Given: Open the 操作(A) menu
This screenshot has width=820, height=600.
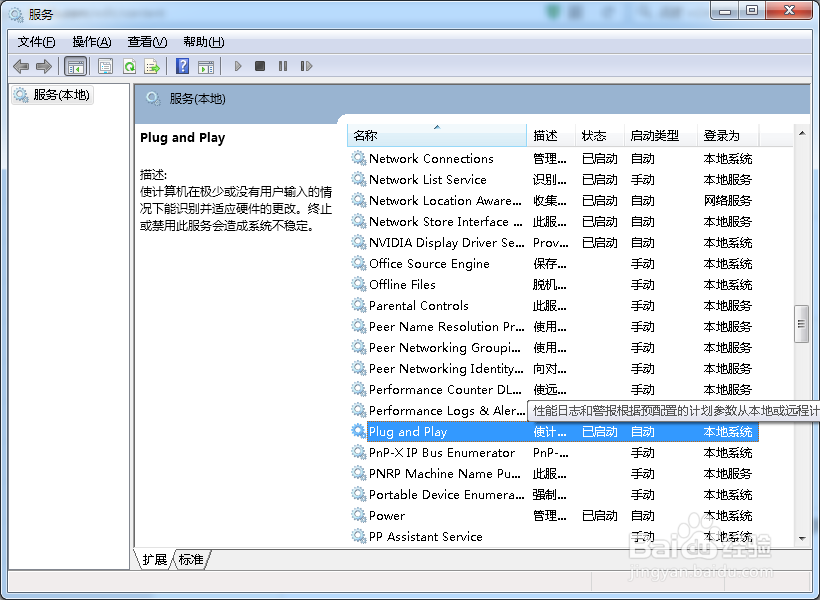Looking at the screenshot, I should 92,42.
